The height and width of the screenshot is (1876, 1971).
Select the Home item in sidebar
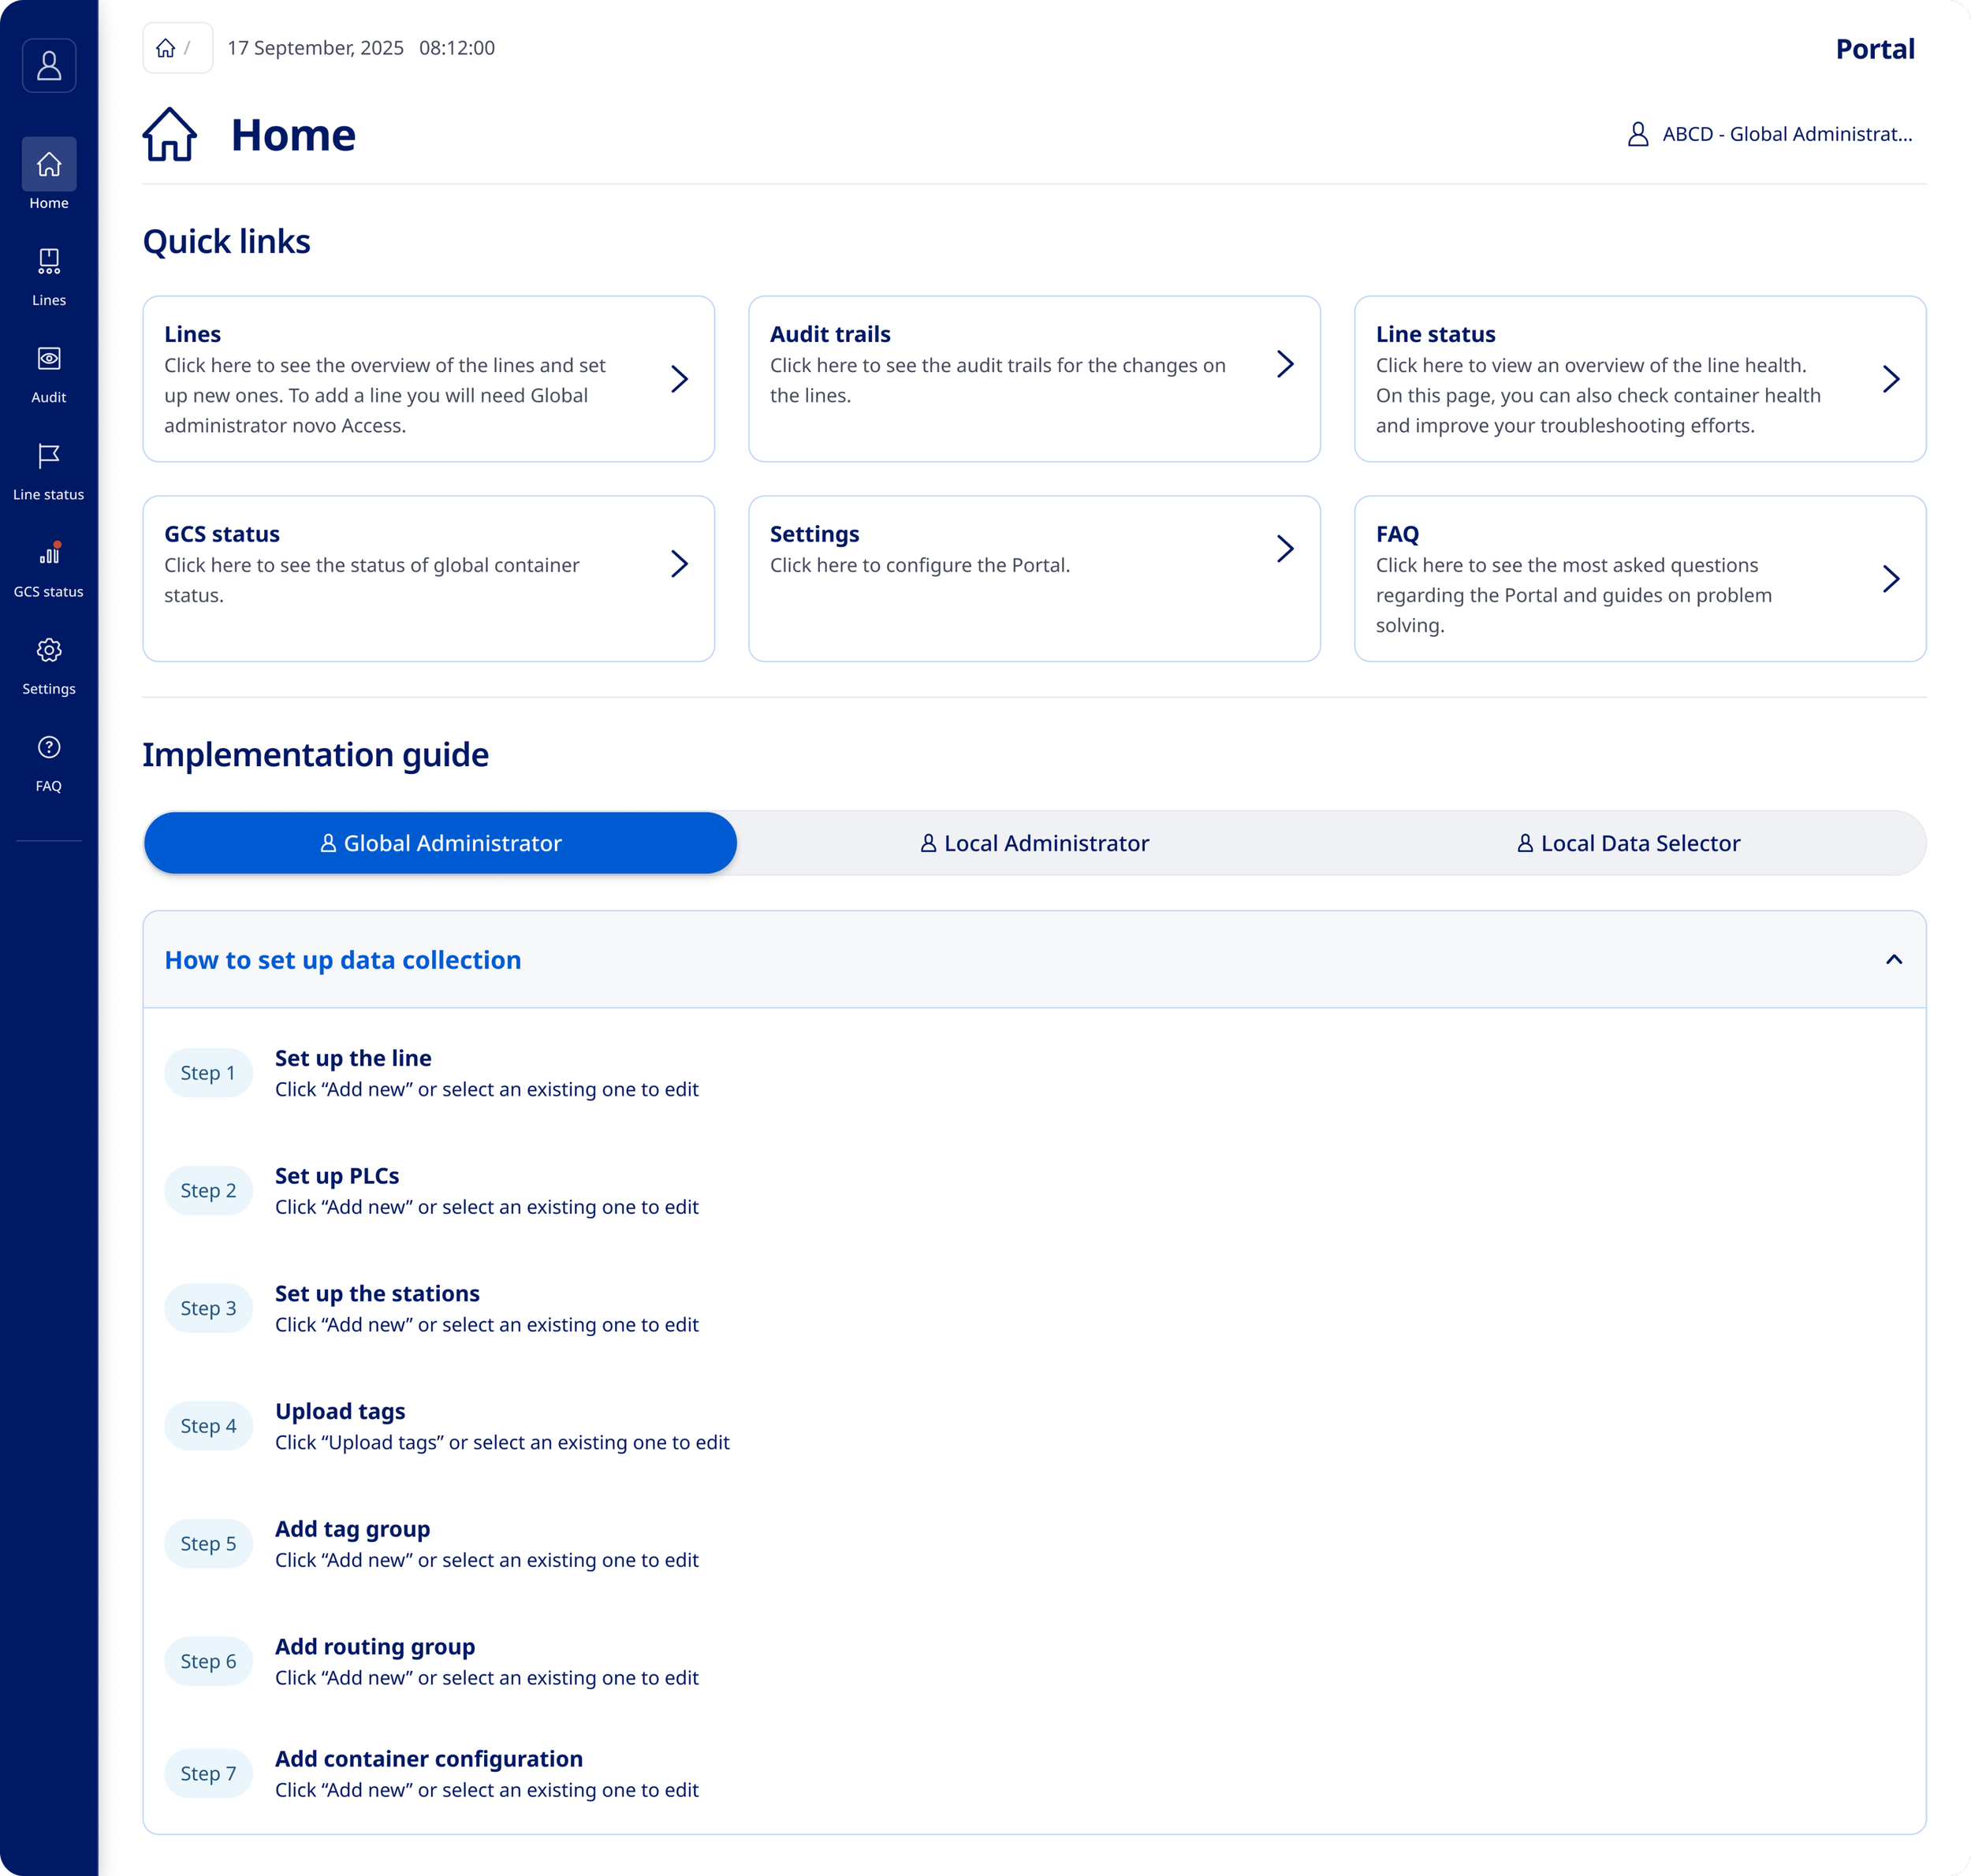click(49, 165)
